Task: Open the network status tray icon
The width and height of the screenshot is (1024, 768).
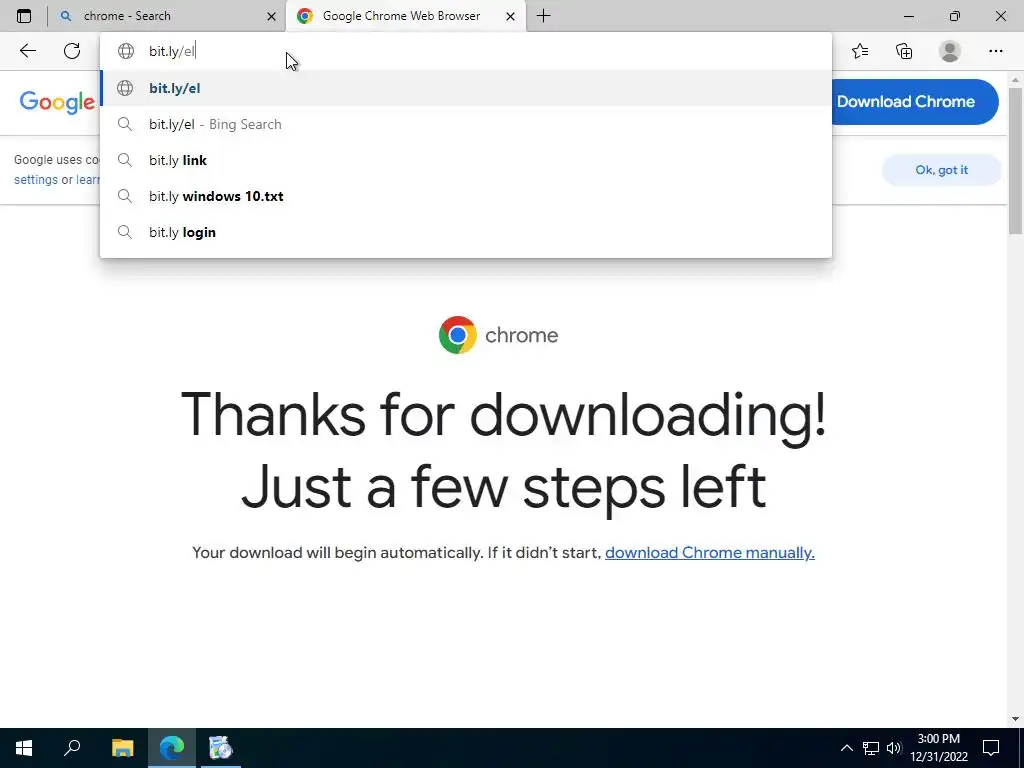Action: coord(871,748)
